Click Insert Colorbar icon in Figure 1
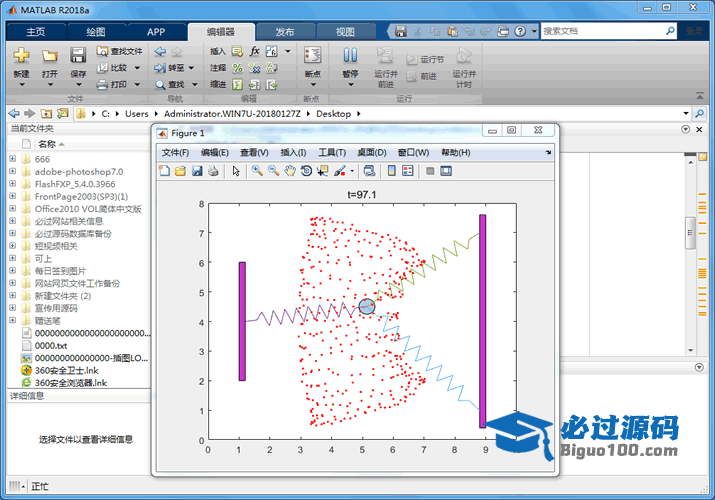This screenshot has height=500, width=715. coord(392,171)
